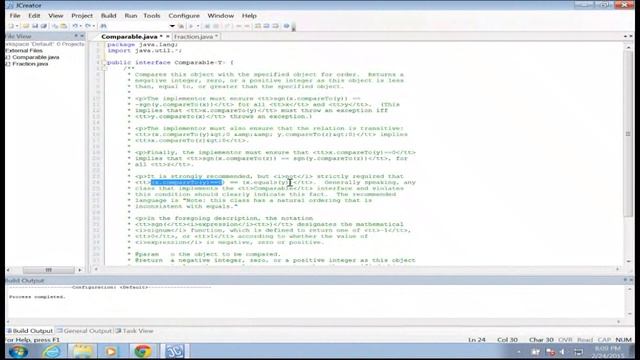This screenshot has height=360, width=640.
Task: Click 'Process completed.' text in Build Output
Action: [37, 297]
